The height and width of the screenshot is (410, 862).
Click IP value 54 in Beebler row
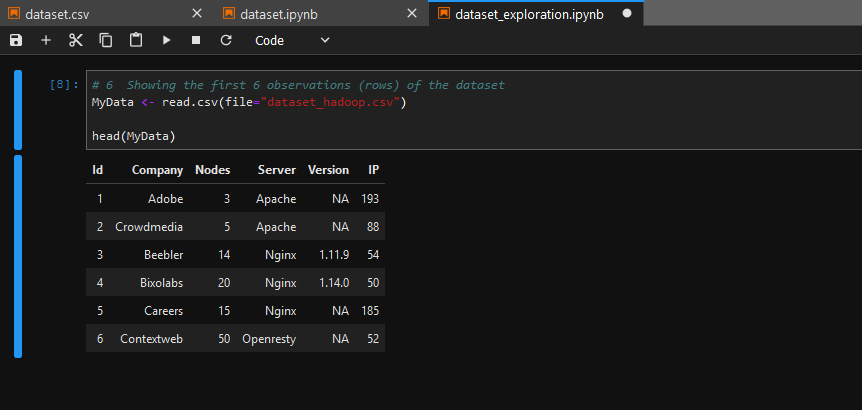[x=373, y=255]
